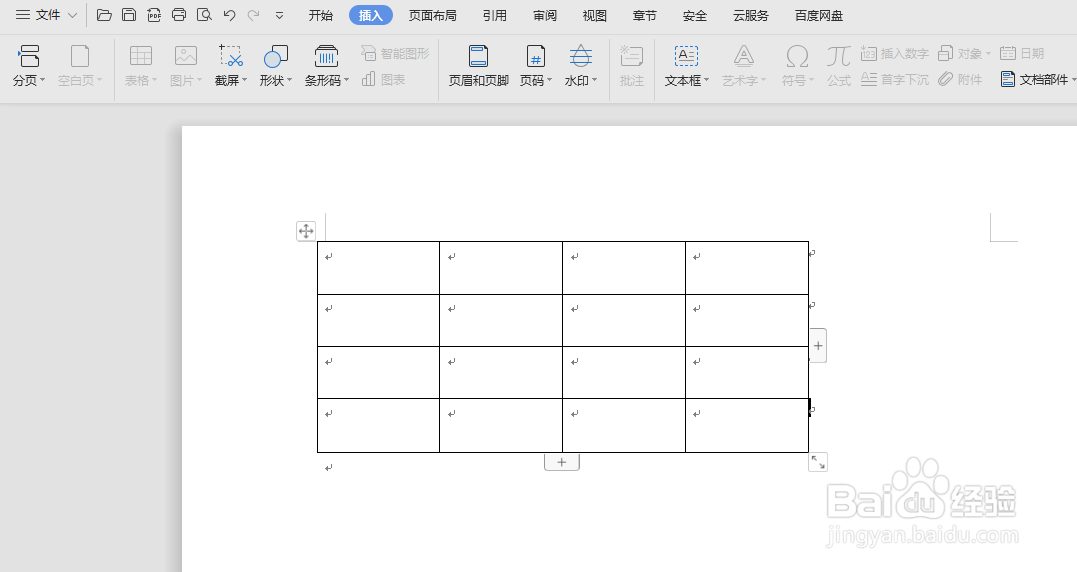Click the open folder icon
This screenshot has height=572, width=1077.
[104, 15]
